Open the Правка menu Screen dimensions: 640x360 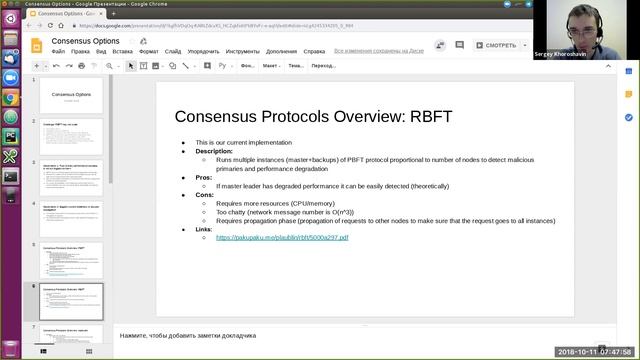click(80, 51)
